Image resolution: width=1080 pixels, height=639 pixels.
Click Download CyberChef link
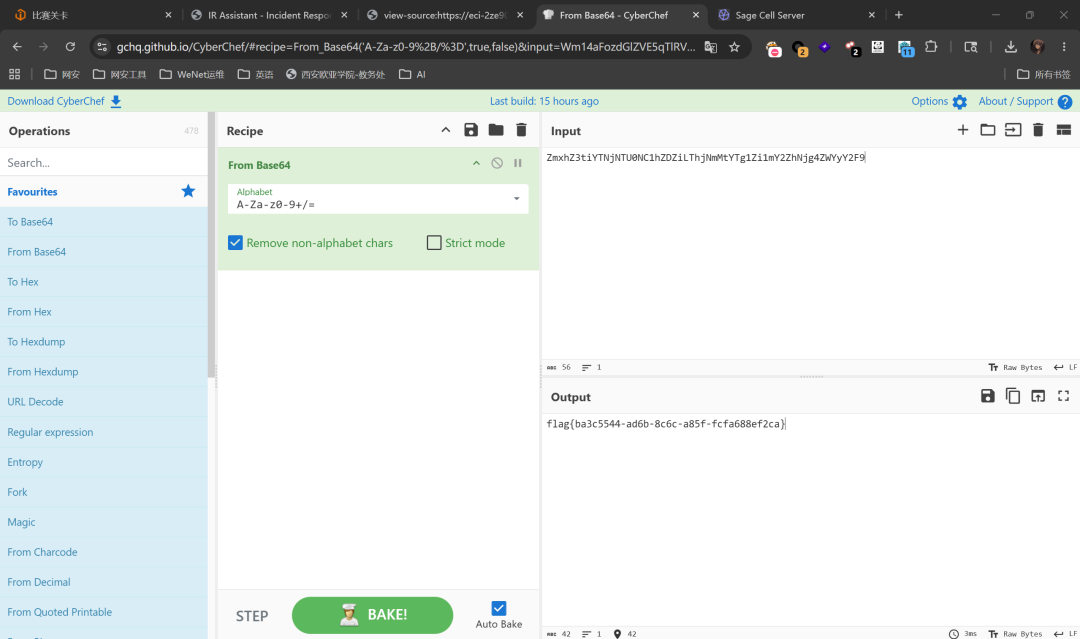click(64, 101)
